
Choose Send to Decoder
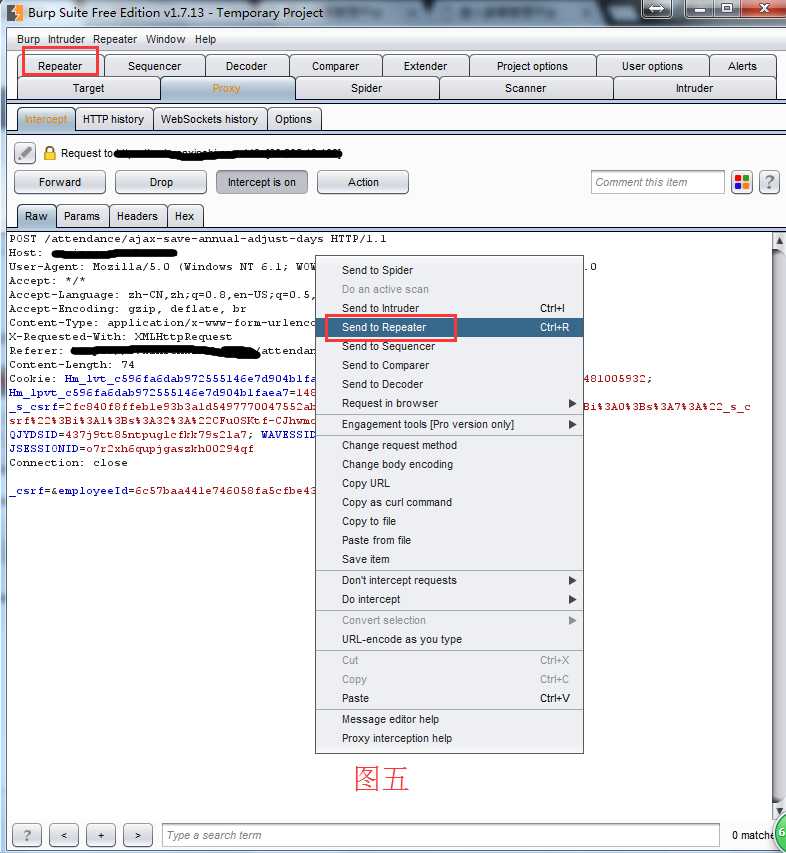pyautogui.click(x=449, y=385)
